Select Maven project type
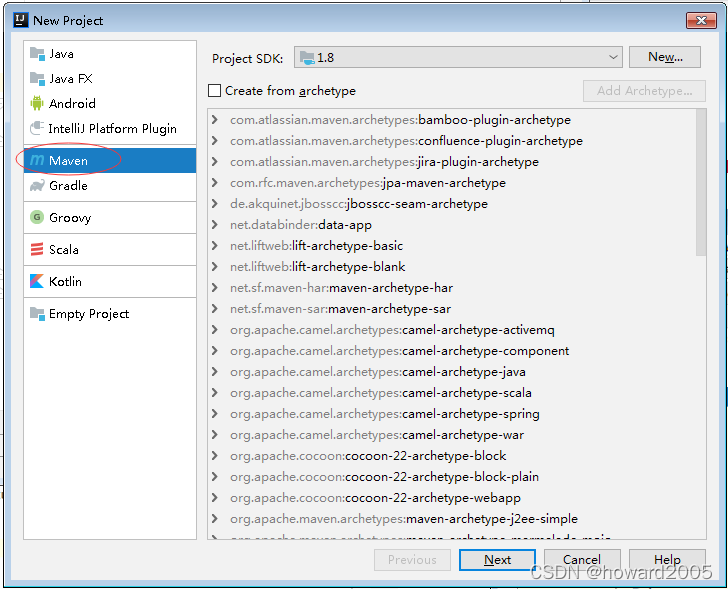This screenshot has width=728, height=589. click(x=110, y=161)
